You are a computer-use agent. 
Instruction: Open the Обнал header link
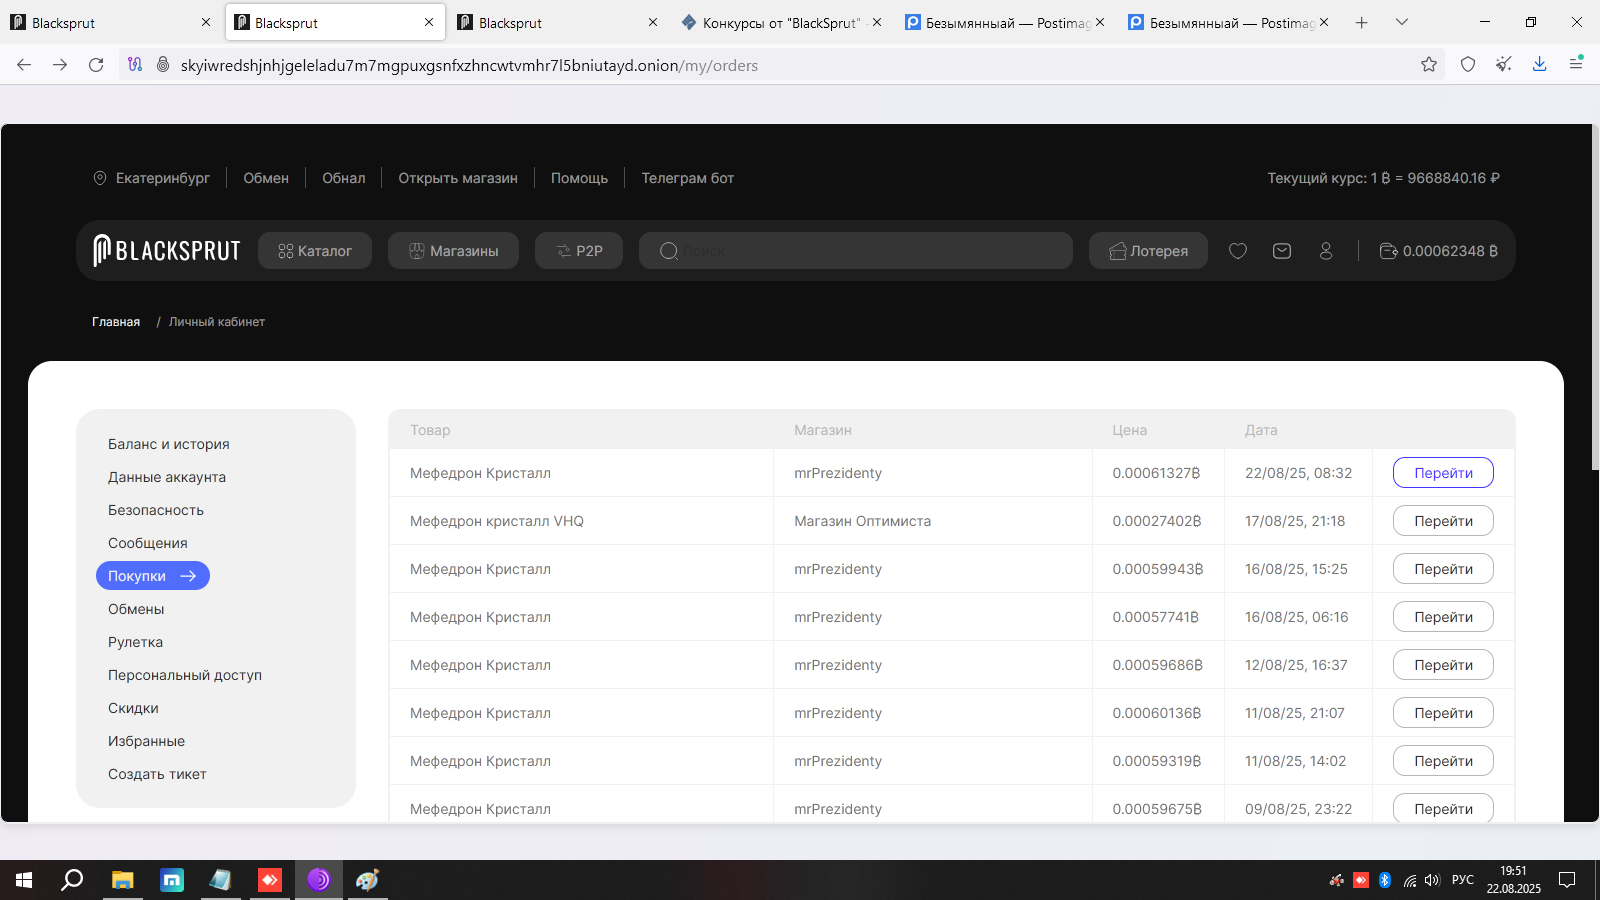344,178
